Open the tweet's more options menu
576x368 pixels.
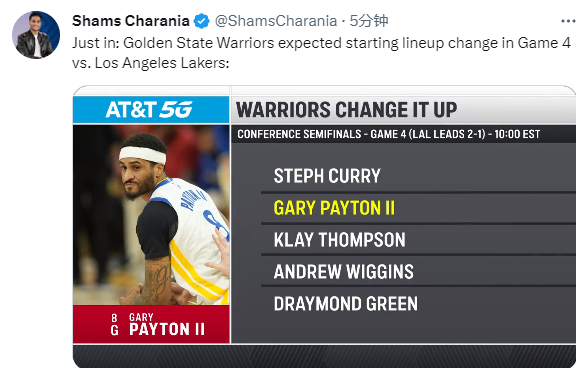point(568,21)
